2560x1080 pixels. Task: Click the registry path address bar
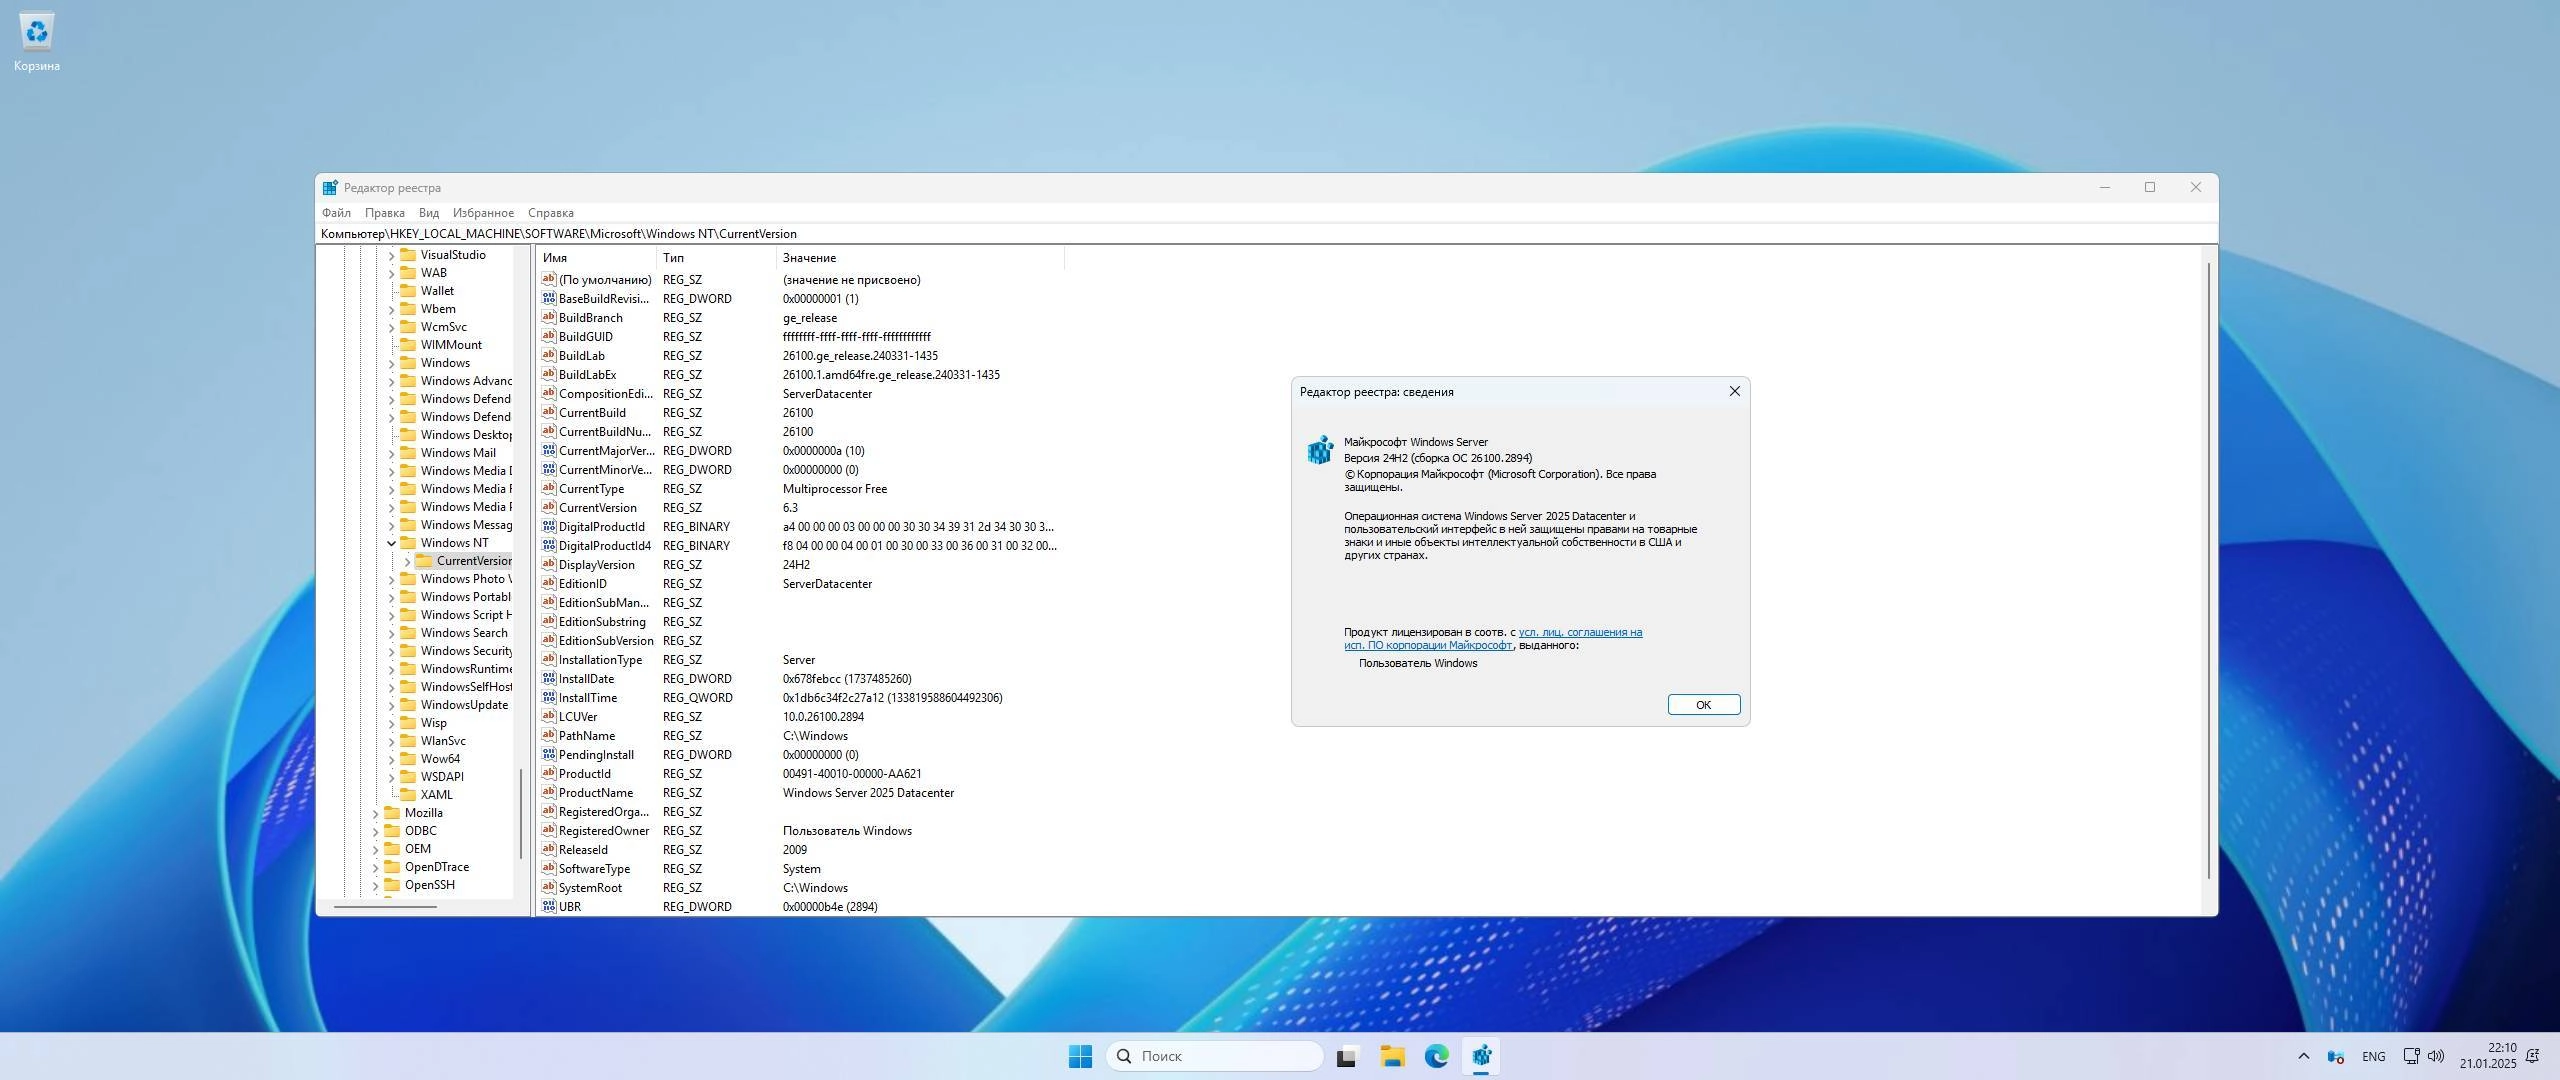pyautogui.click(x=1266, y=234)
